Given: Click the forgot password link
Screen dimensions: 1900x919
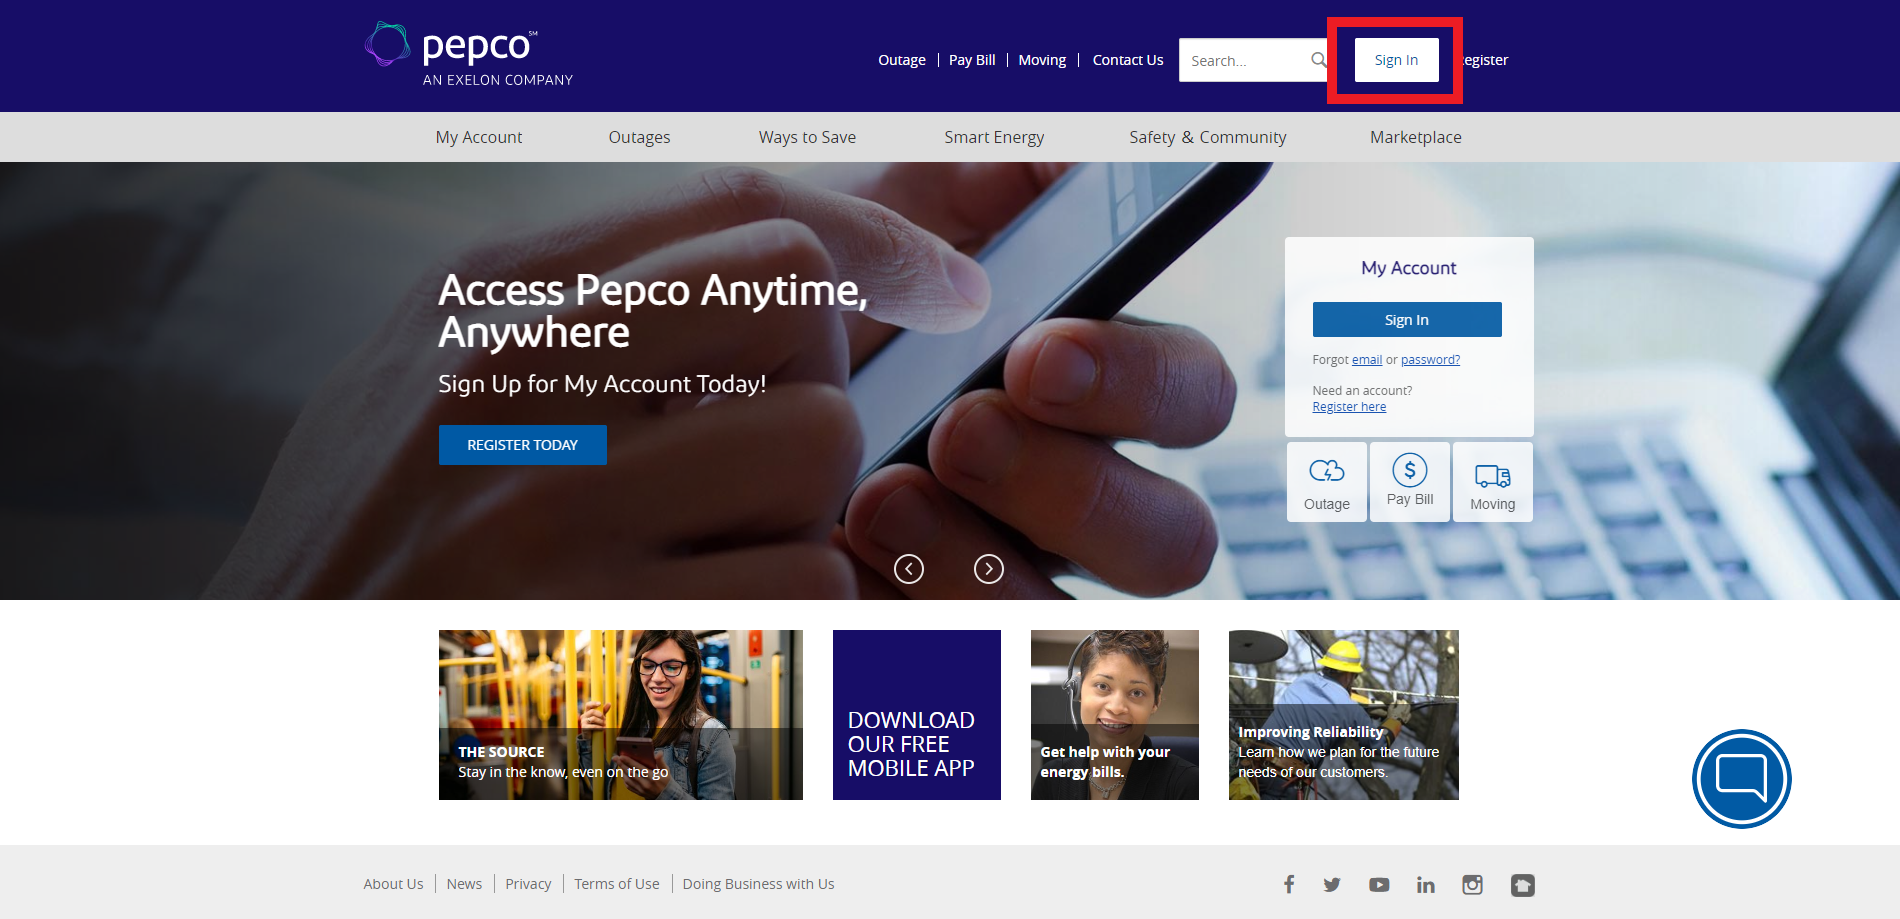Looking at the screenshot, I should coord(1430,360).
